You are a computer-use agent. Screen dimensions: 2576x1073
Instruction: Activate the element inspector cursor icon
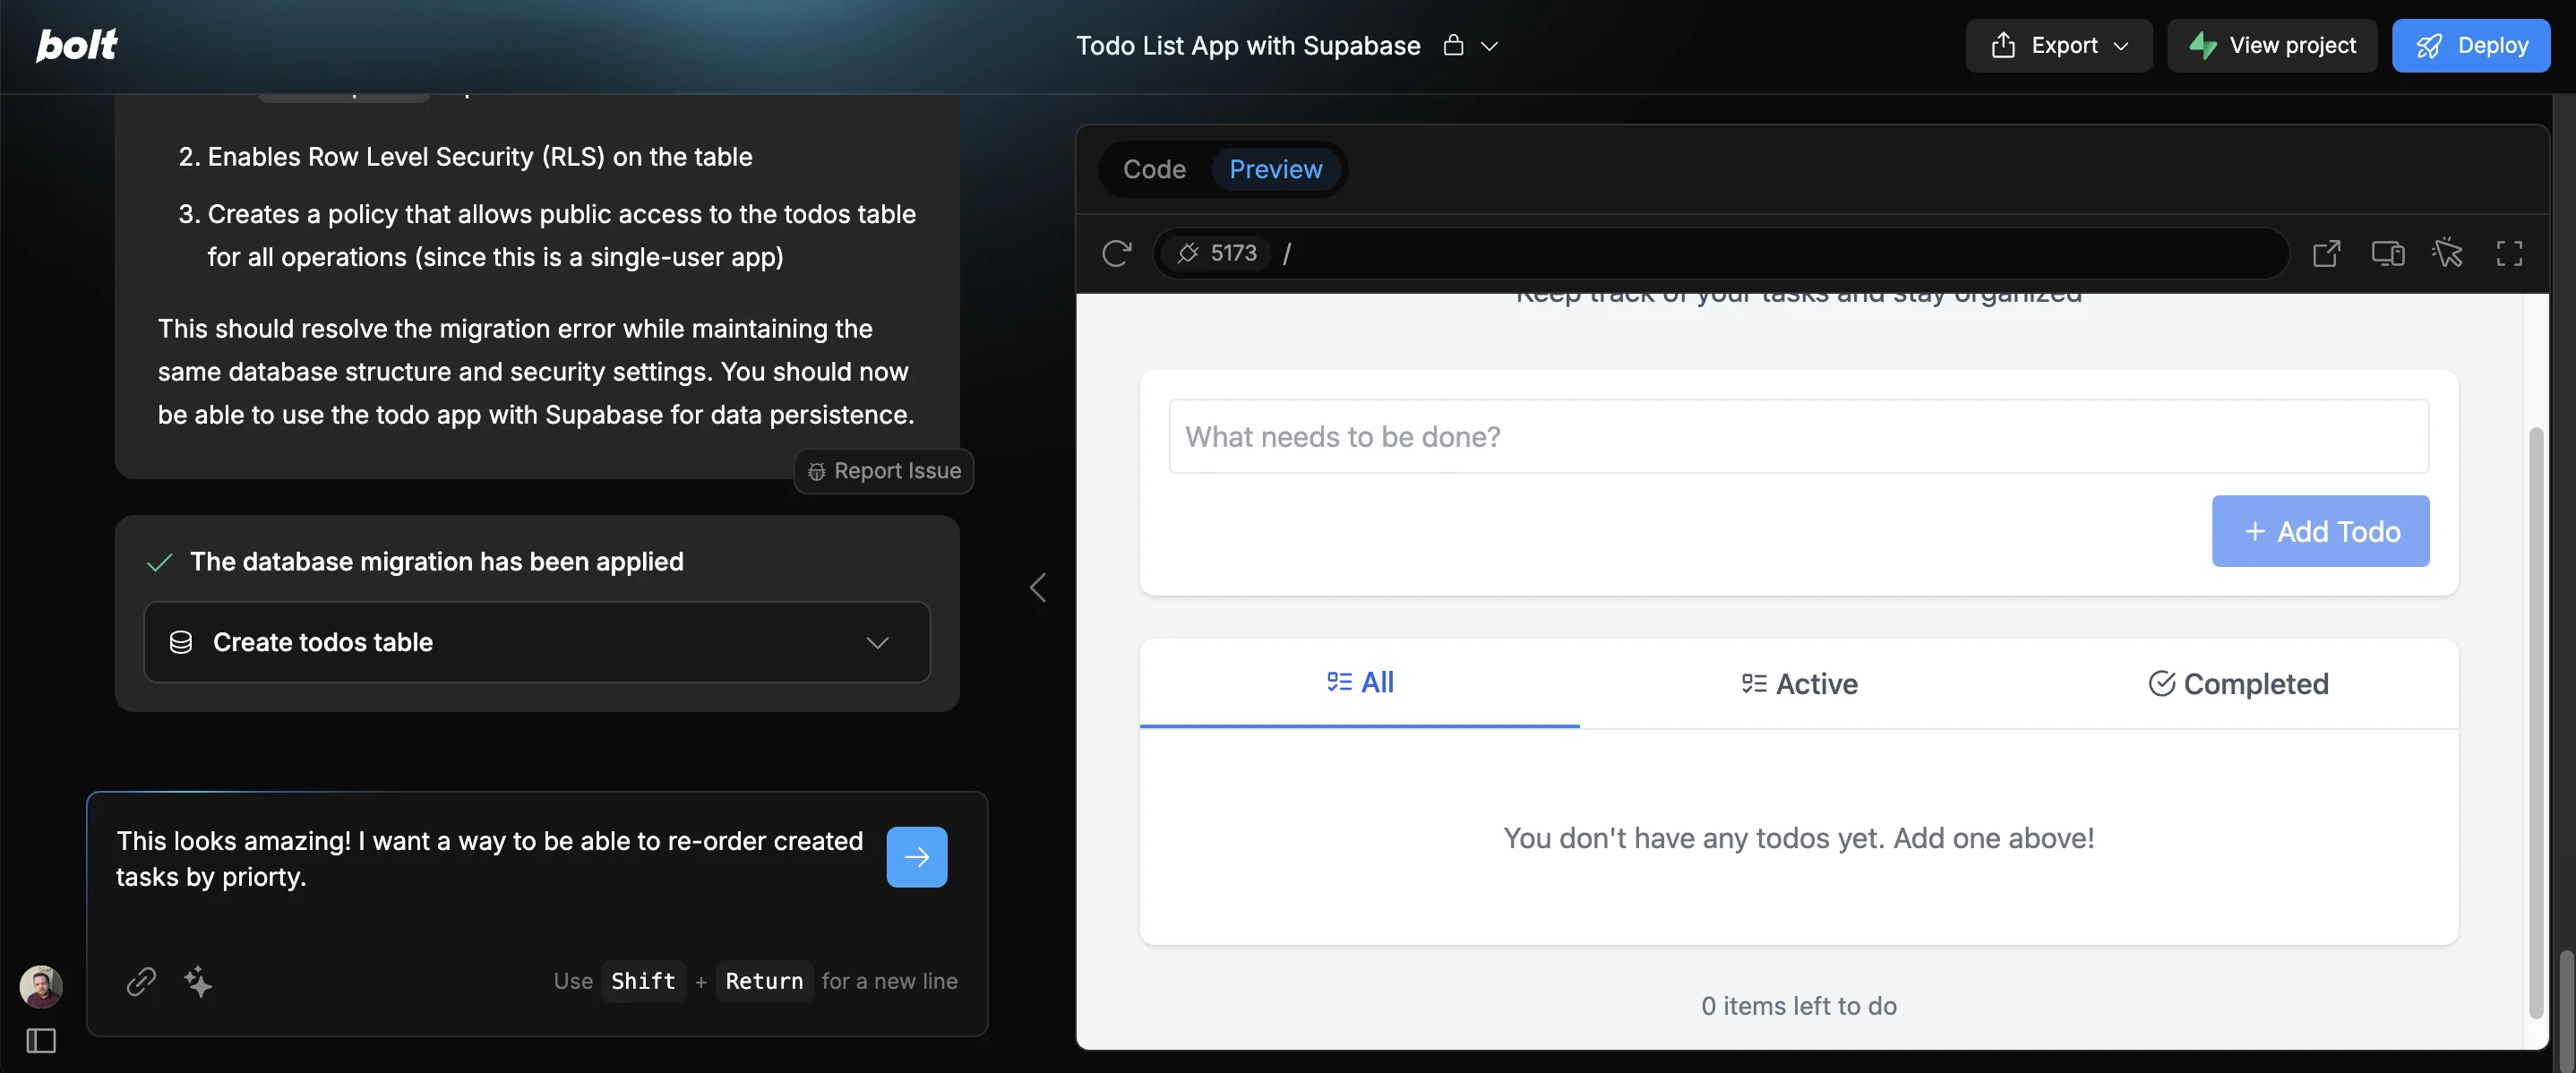click(2447, 253)
